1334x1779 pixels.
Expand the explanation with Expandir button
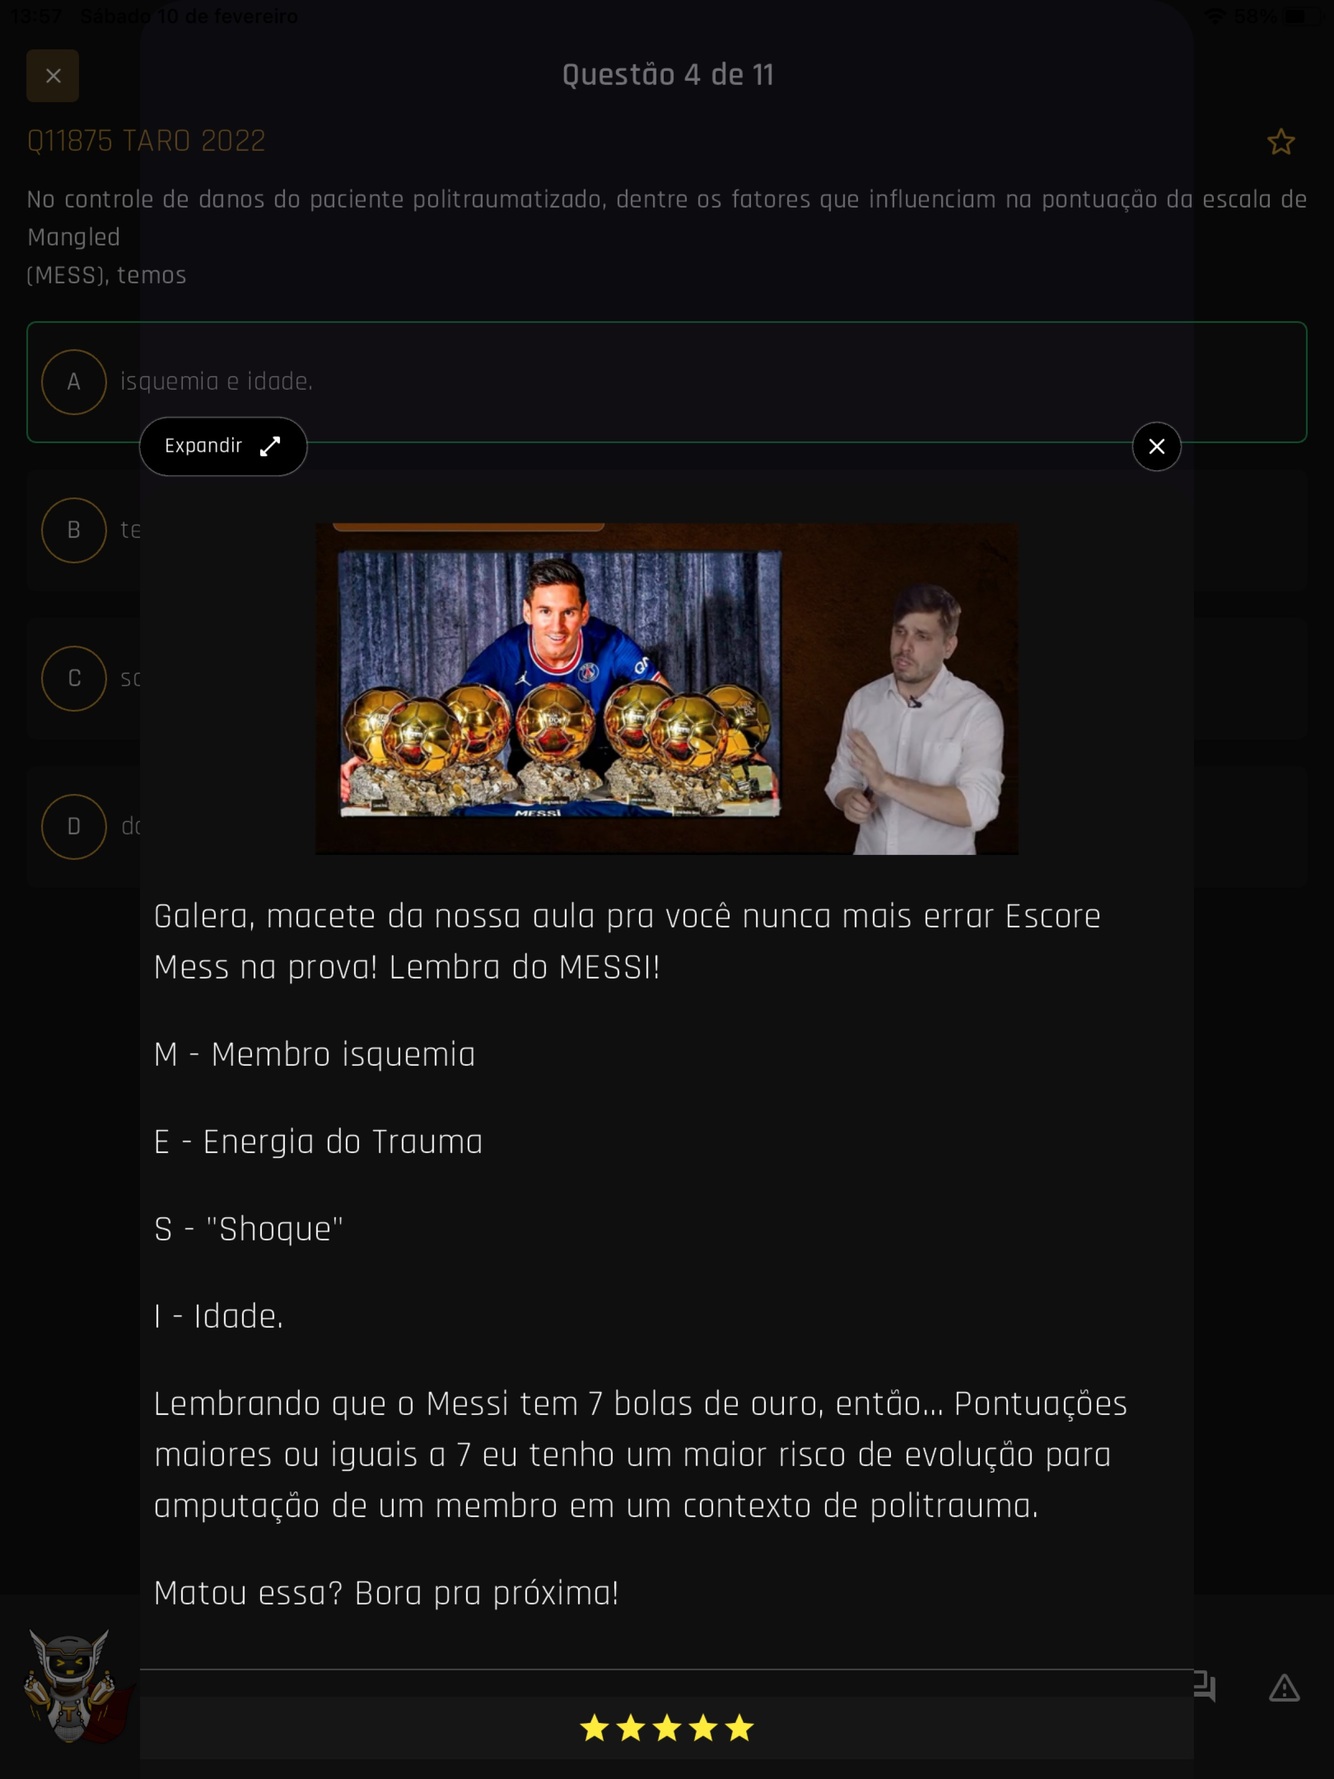click(x=223, y=446)
